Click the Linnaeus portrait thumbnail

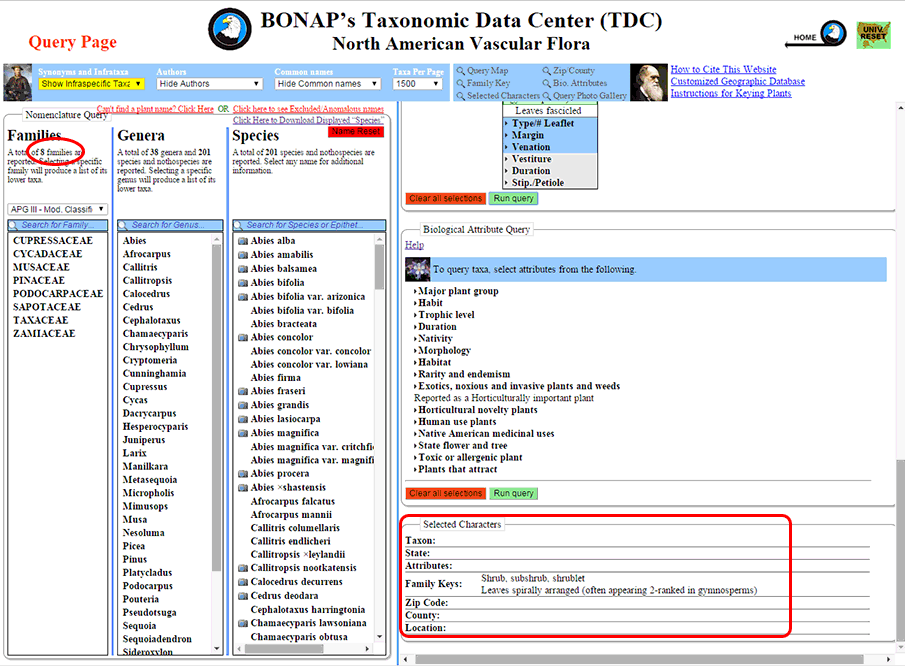click(x=18, y=83)
